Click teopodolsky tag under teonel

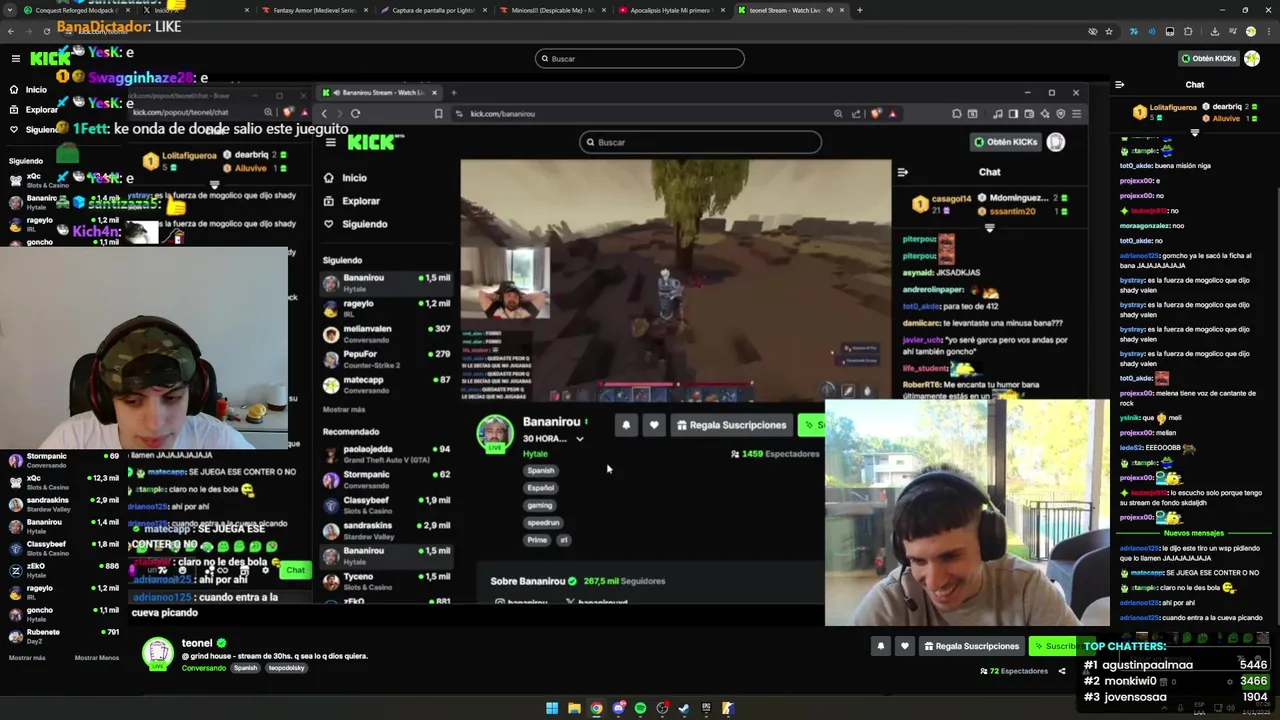pyautogui.click(x=286, y=668)
